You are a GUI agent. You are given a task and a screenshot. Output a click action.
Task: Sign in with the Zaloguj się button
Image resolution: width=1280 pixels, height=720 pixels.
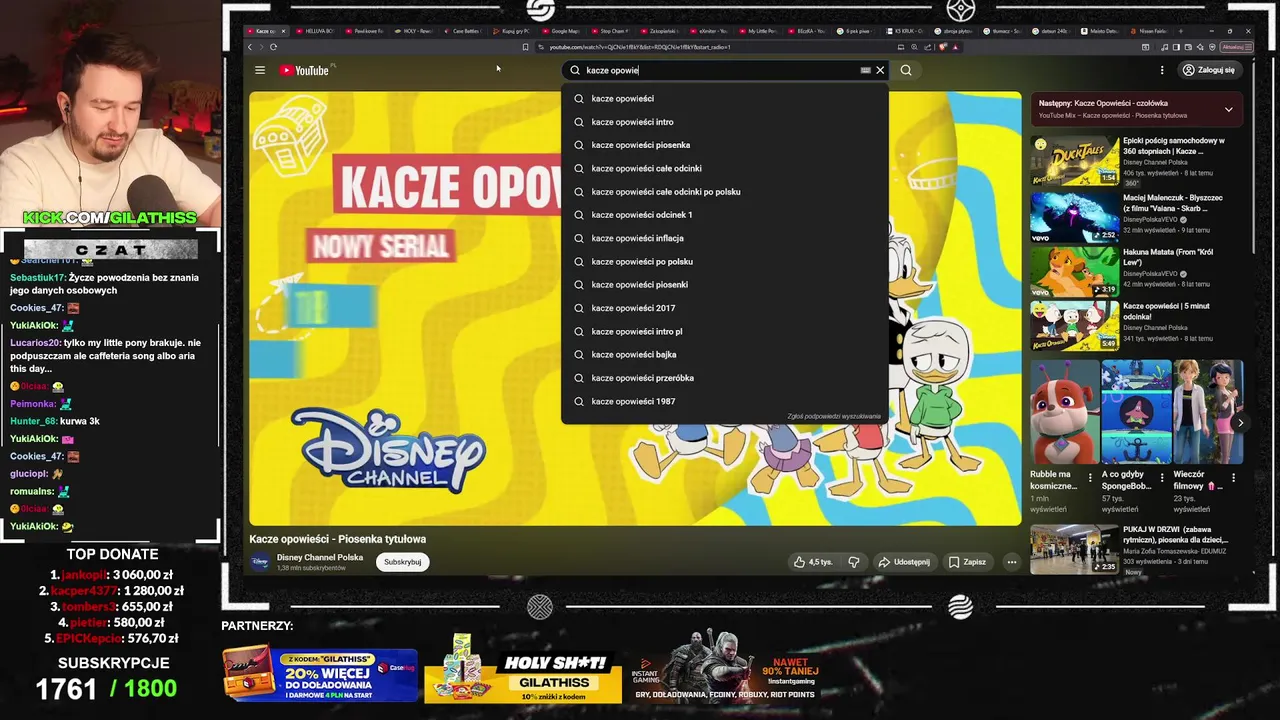pos(1209,70)
